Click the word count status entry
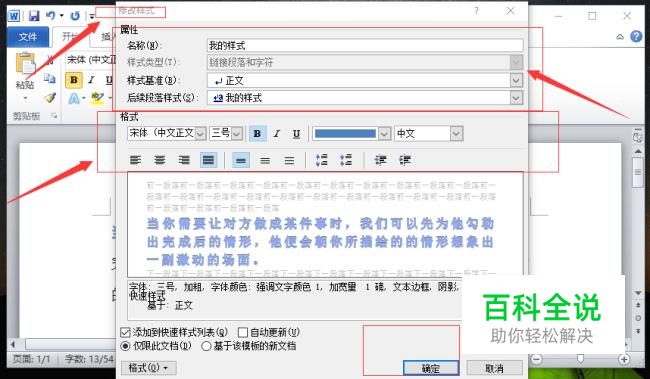The height and width of the screenshot is (379, 650). click(89, 359)
